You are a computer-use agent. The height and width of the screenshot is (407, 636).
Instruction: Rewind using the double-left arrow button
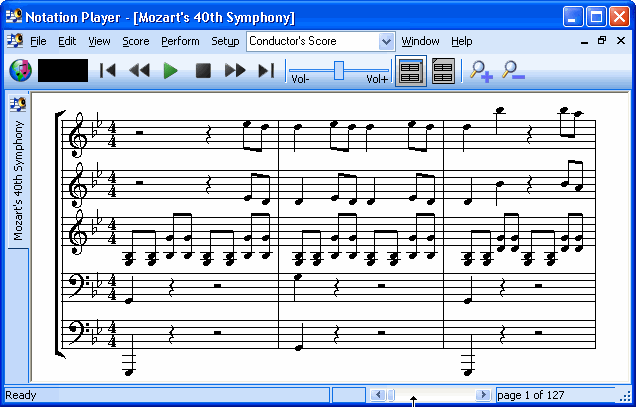point(139,70)
